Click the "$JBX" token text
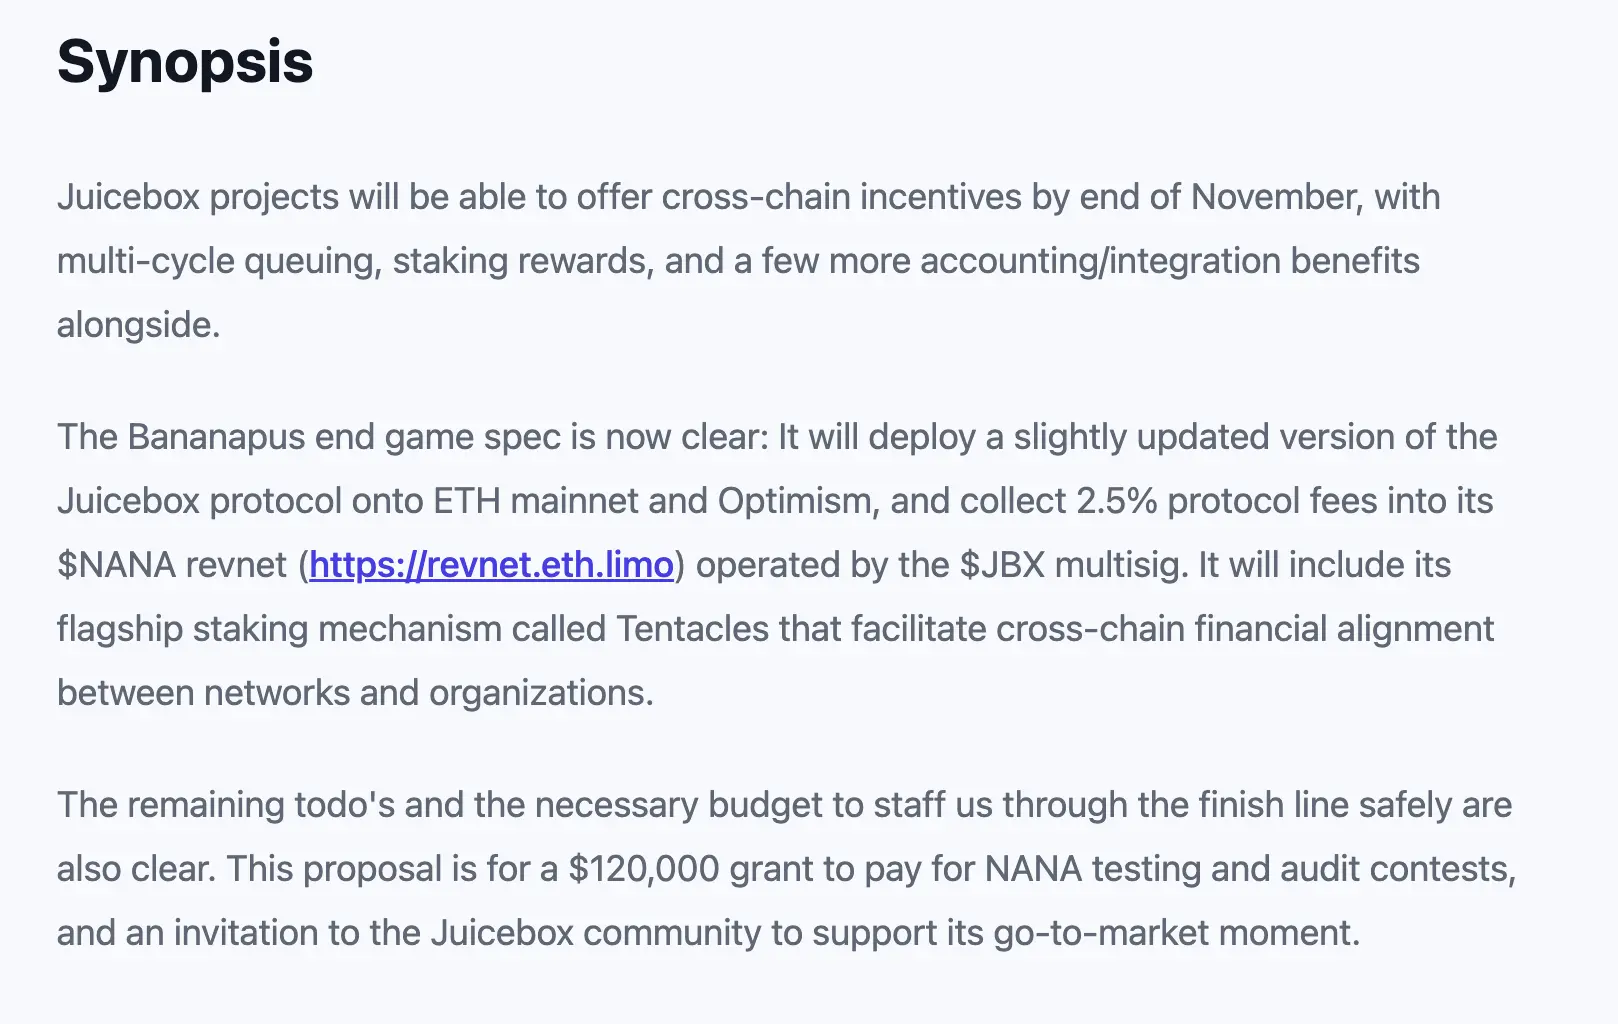The height and width of the screenshot is (1024, 1618). coord(1002,565)
